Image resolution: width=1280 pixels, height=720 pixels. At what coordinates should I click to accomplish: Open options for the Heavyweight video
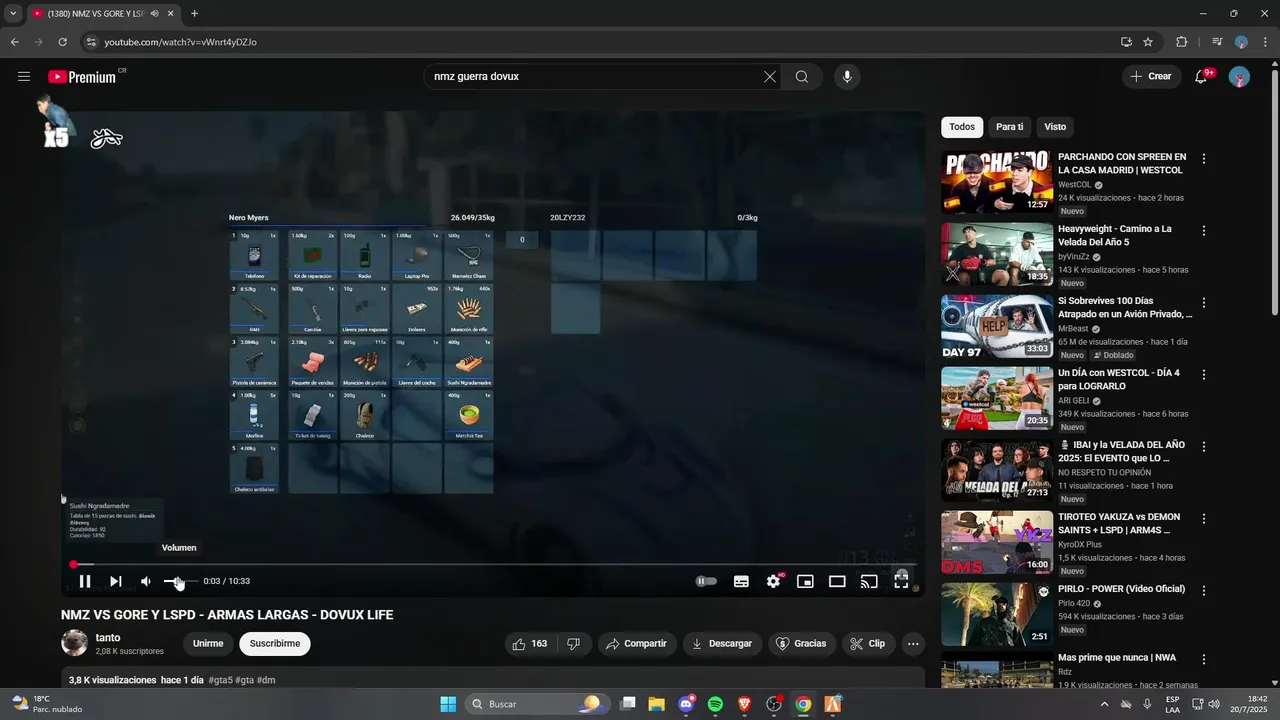coord(1204,231)
